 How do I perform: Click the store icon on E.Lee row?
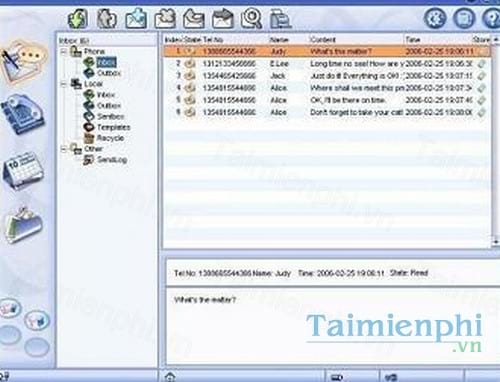coord(481,64)
